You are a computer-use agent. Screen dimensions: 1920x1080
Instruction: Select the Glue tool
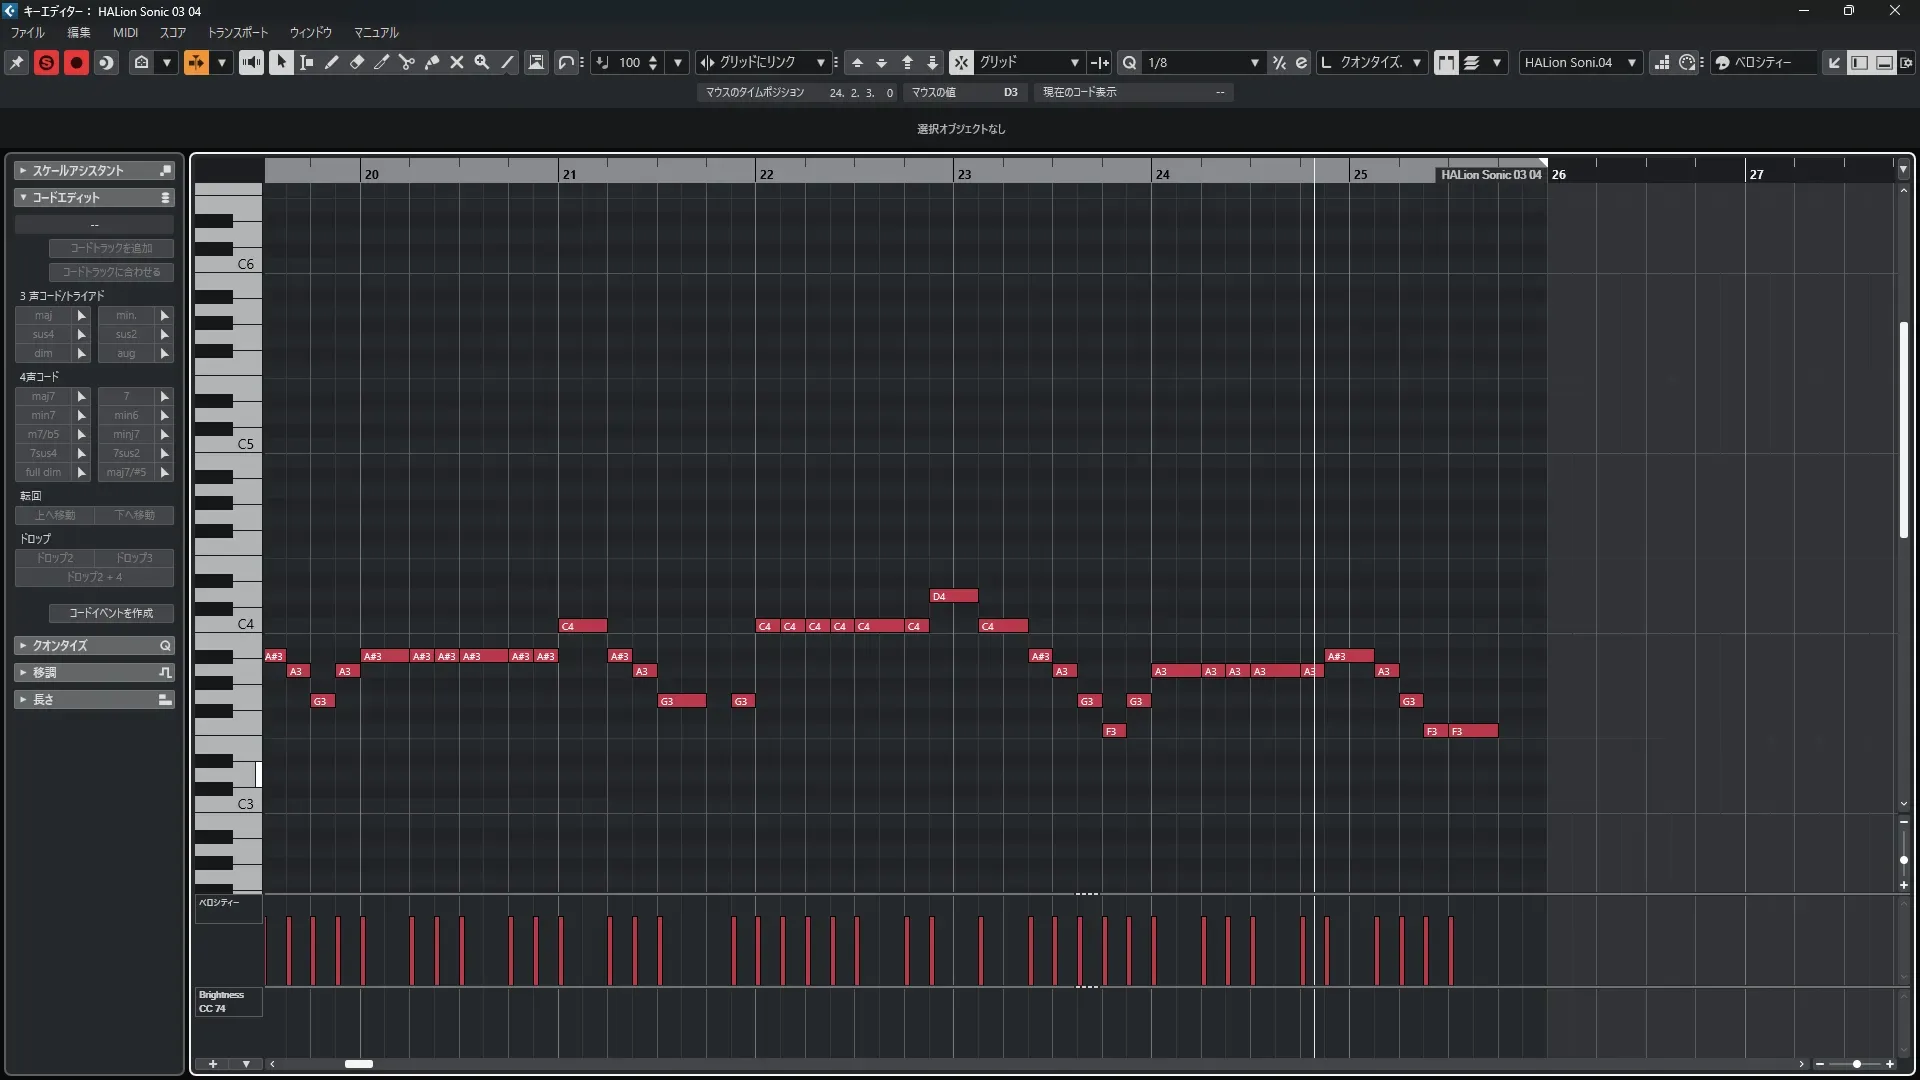431,62
